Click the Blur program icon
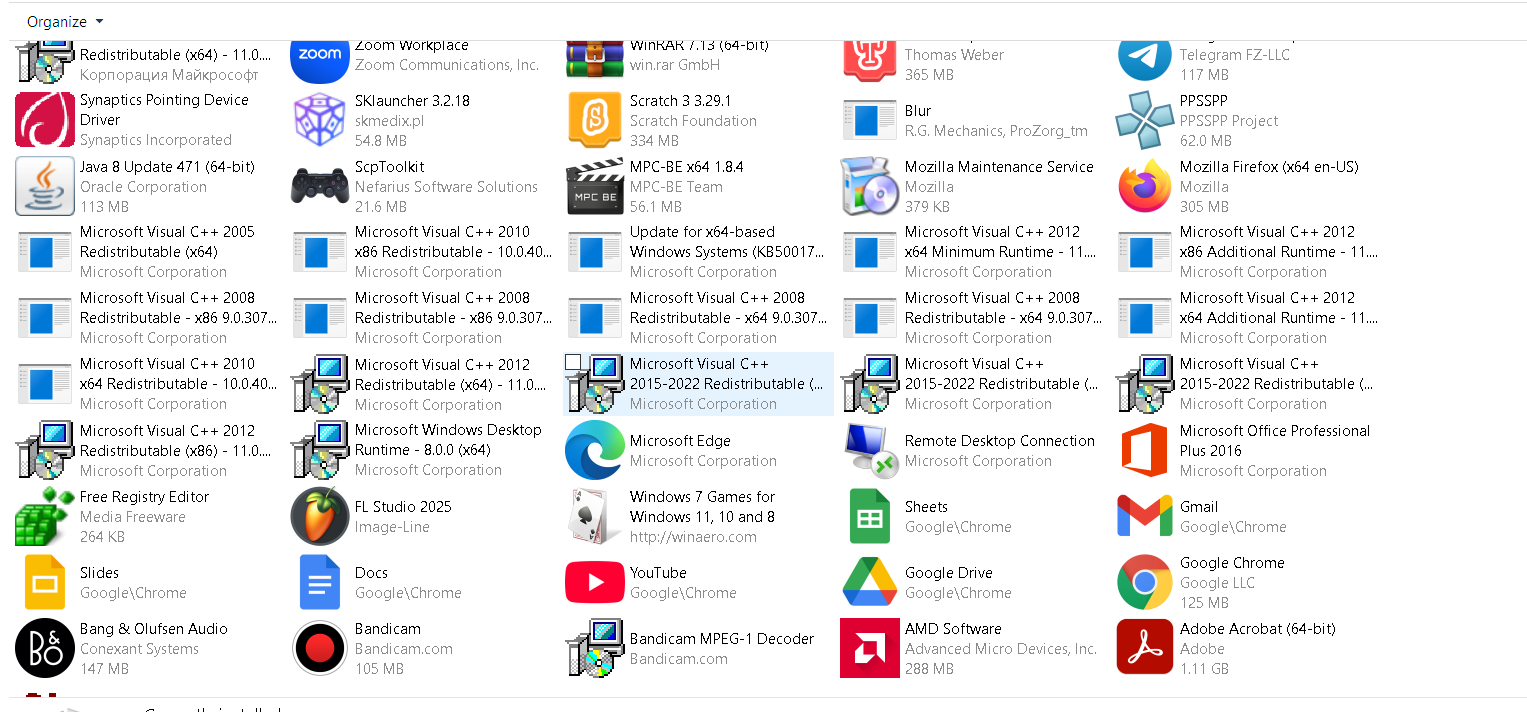The width and height of the screenshot is (1527, 712). 870,120
